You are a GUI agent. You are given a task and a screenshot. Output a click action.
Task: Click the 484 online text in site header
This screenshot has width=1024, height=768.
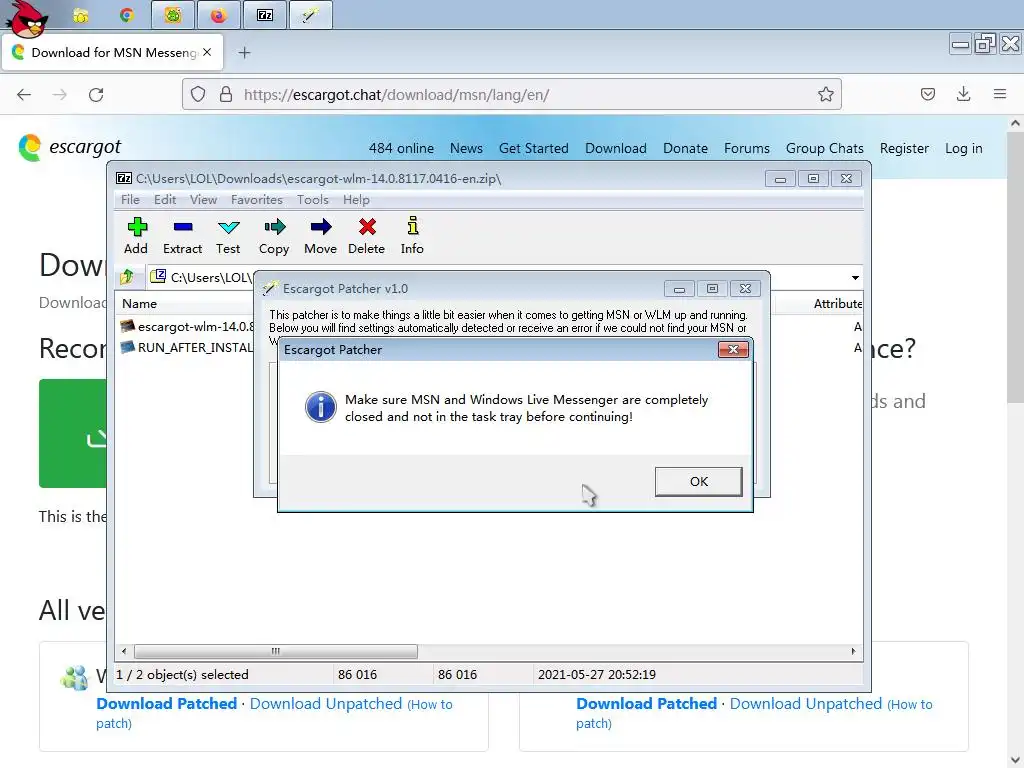(x=401, y=148)
